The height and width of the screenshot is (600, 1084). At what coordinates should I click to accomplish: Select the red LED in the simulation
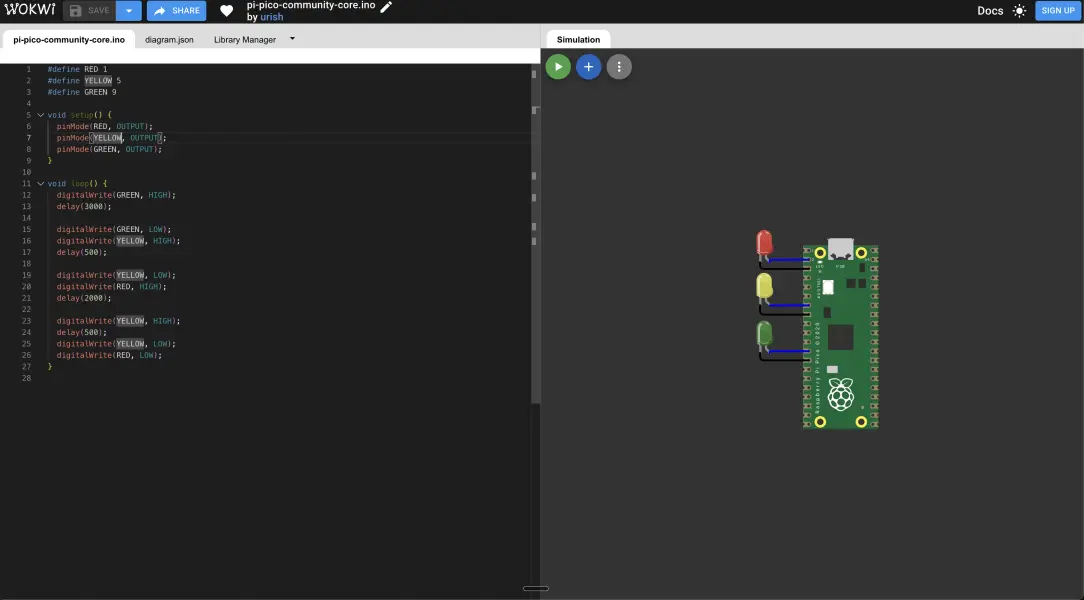pyautogui.click(x=763, y=245)
